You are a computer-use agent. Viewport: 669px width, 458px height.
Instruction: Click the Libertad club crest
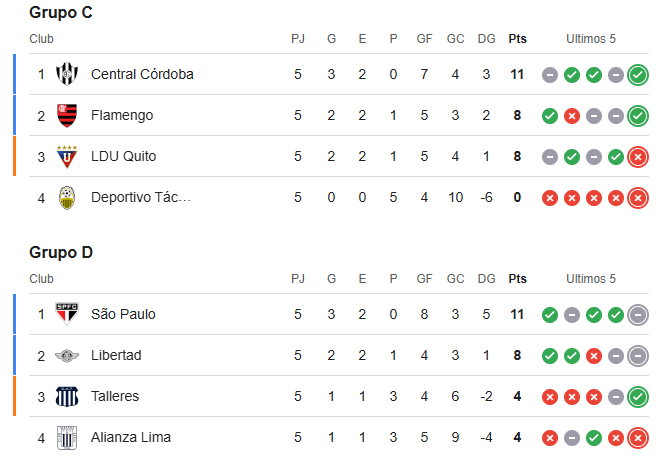click(67, 355)
